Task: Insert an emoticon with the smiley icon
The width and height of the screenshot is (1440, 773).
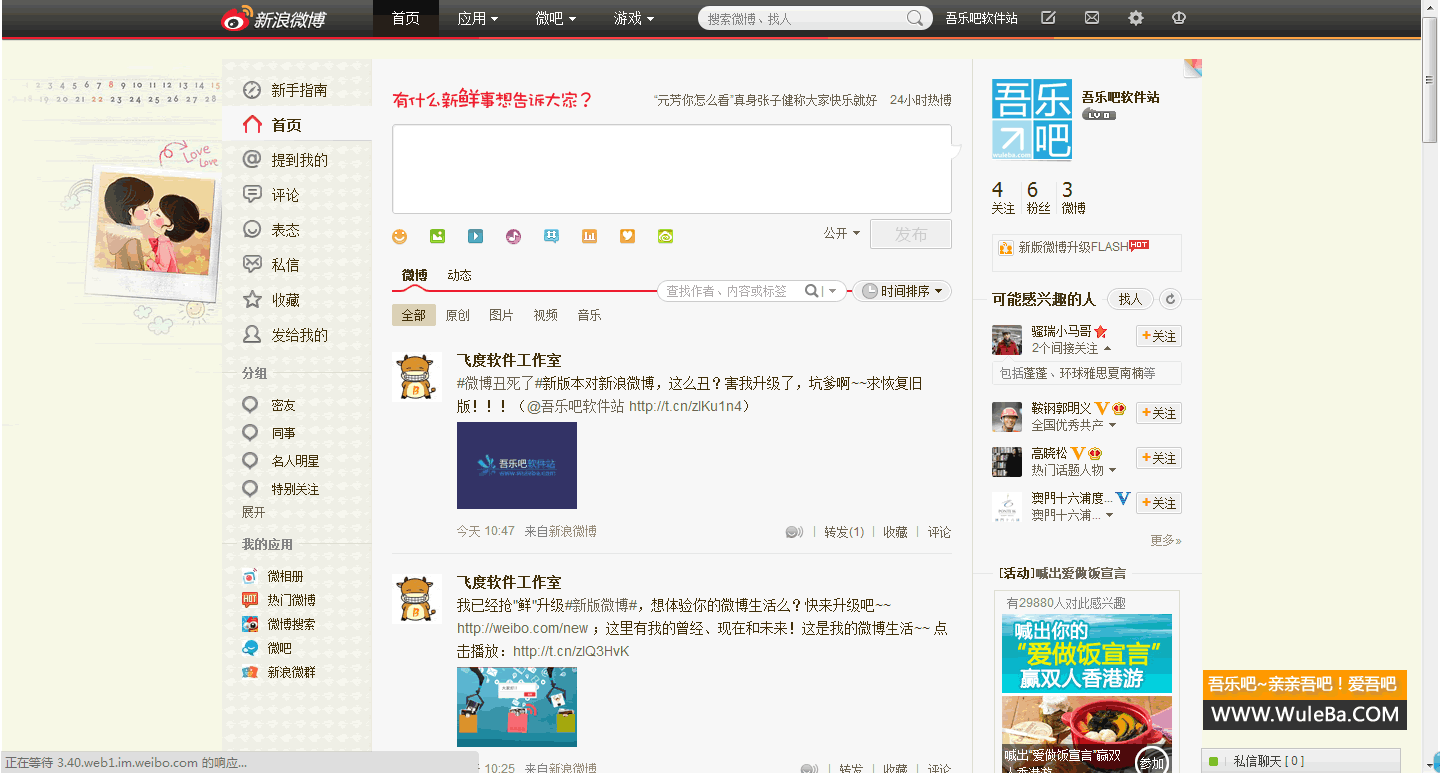Action: point(400,236)
